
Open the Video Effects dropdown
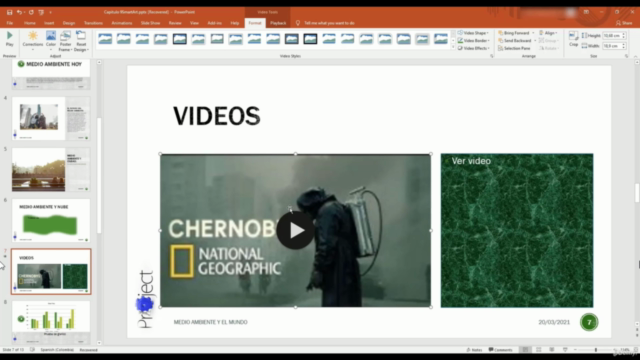[x=473, y=48]
